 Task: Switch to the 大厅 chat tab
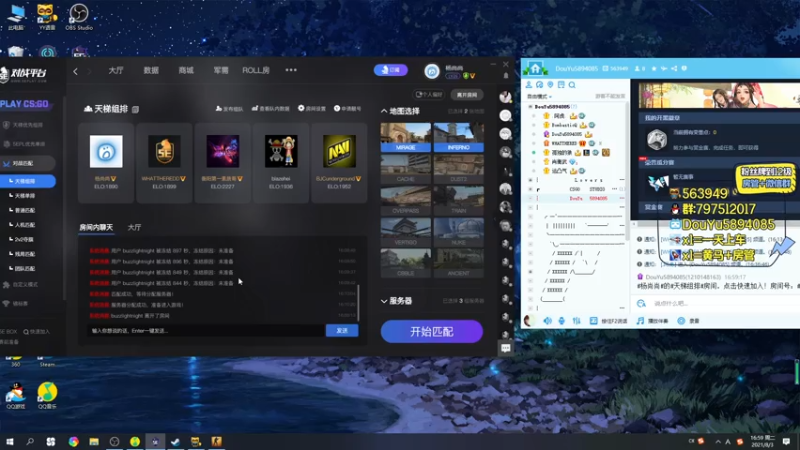134,228
